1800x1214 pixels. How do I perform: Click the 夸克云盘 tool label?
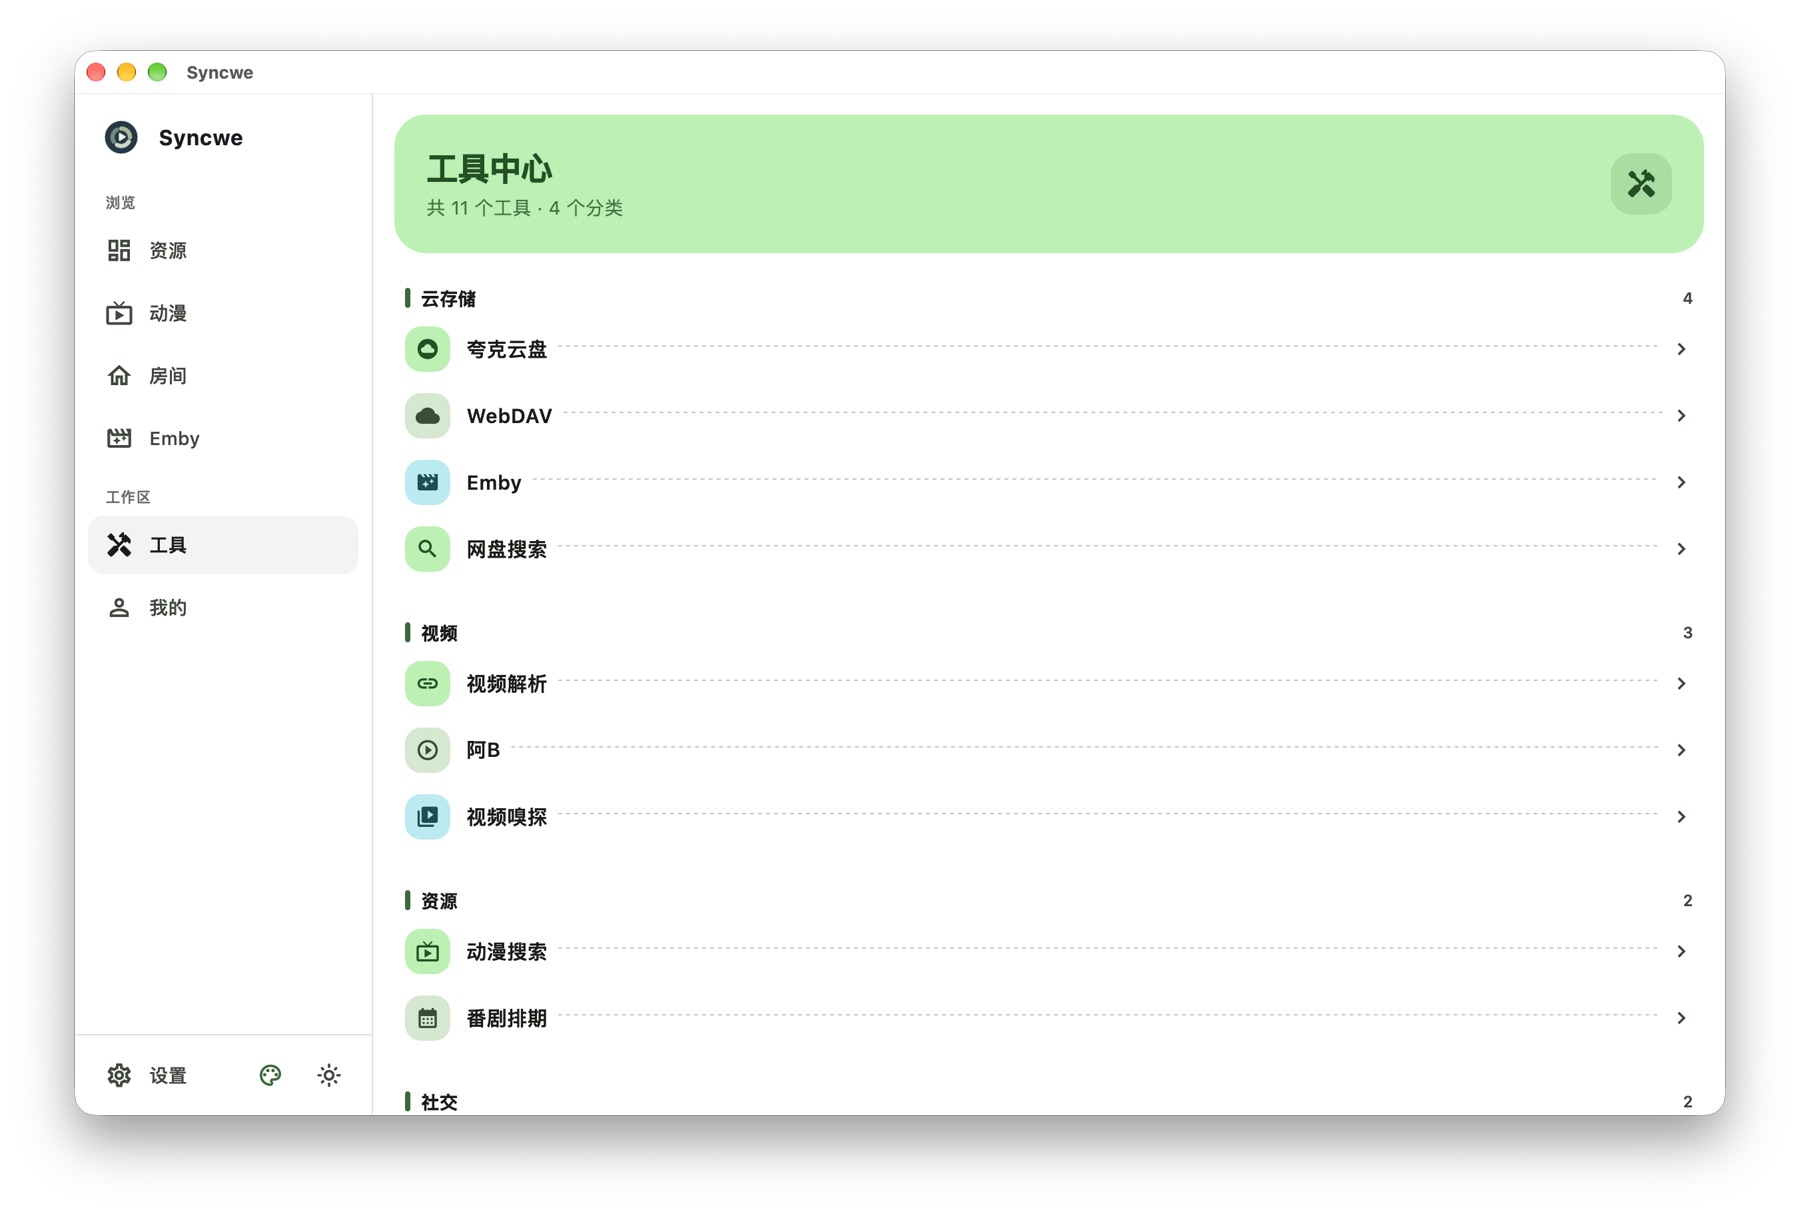click(507, 349)
